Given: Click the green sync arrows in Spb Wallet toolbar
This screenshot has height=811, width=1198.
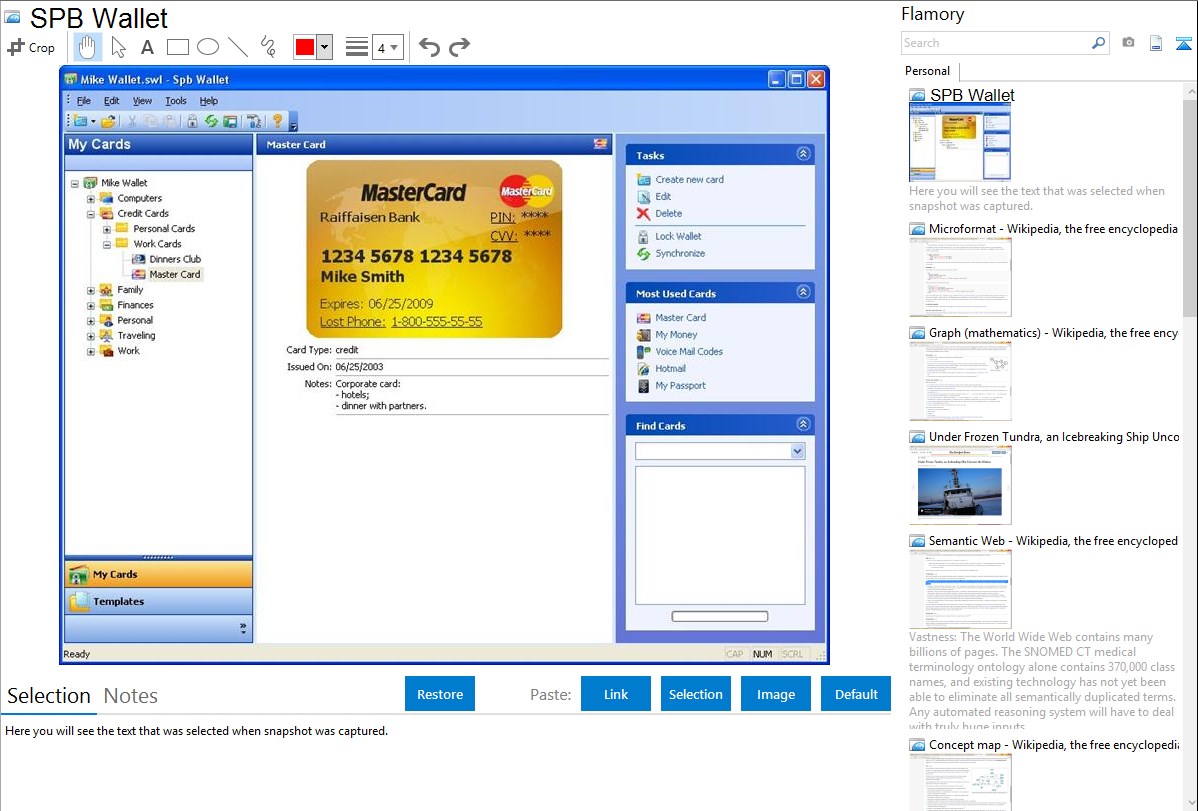Looking at the screenshot, I should click(x=211, y=121).
